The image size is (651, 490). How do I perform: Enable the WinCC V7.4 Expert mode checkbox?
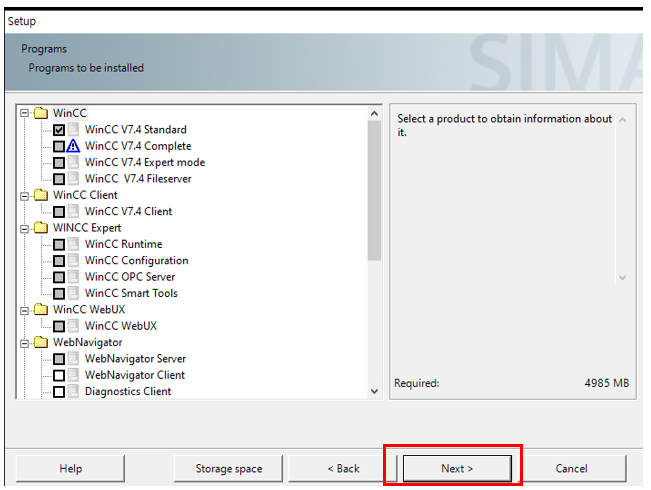(x=59, y=162)
